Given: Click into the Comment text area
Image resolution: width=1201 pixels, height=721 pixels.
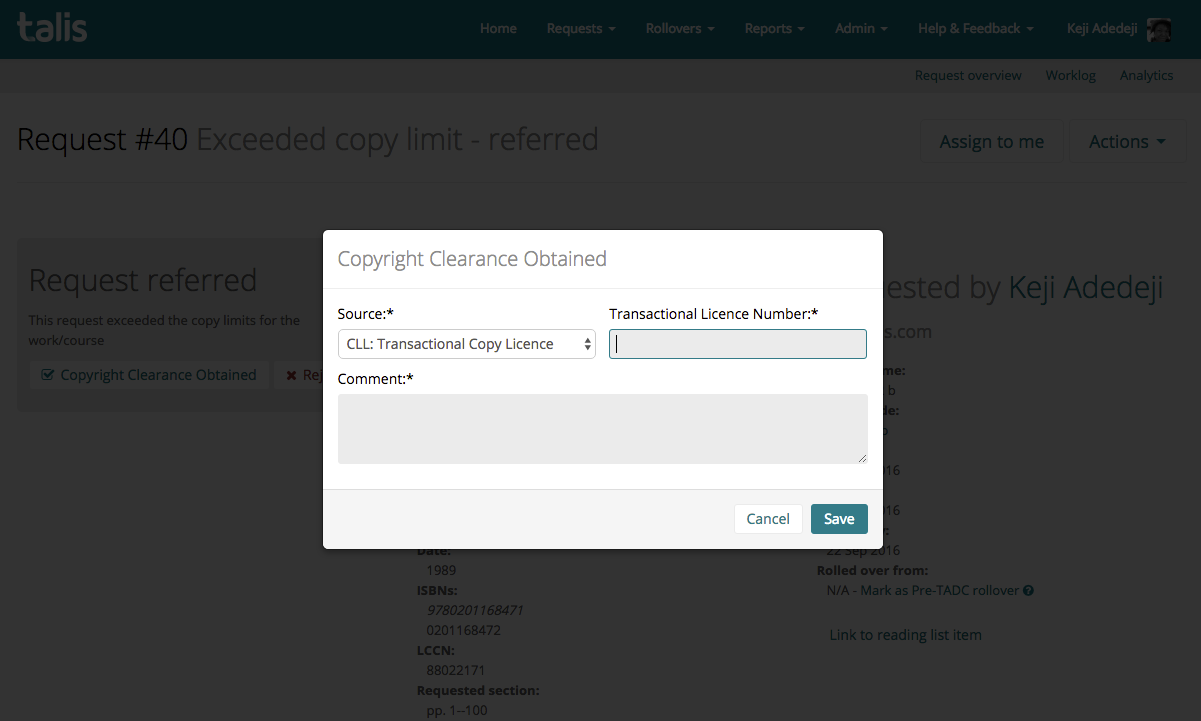Looking at the screenshot, I should pos(602,429).
